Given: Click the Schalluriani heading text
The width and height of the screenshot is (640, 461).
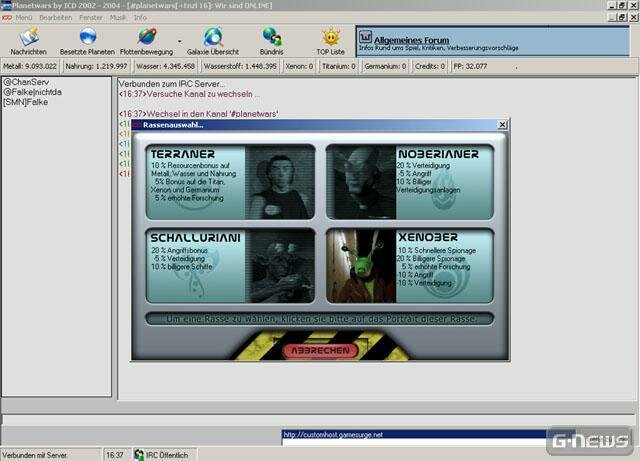Looking at the screenshot, I should [196, 238].
